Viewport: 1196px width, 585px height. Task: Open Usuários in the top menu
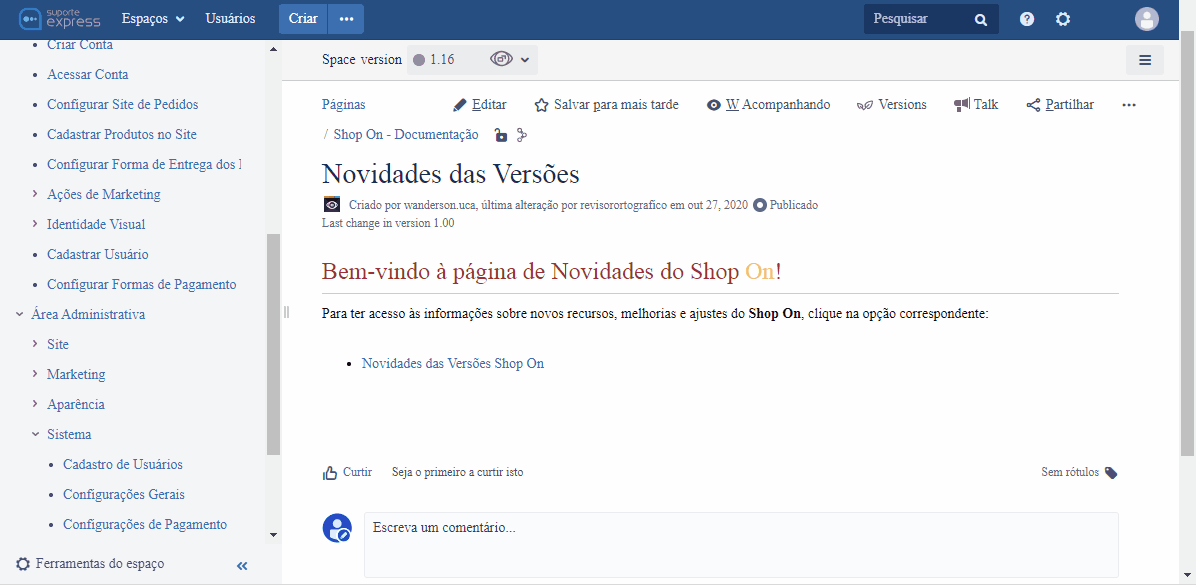(230, 19)
